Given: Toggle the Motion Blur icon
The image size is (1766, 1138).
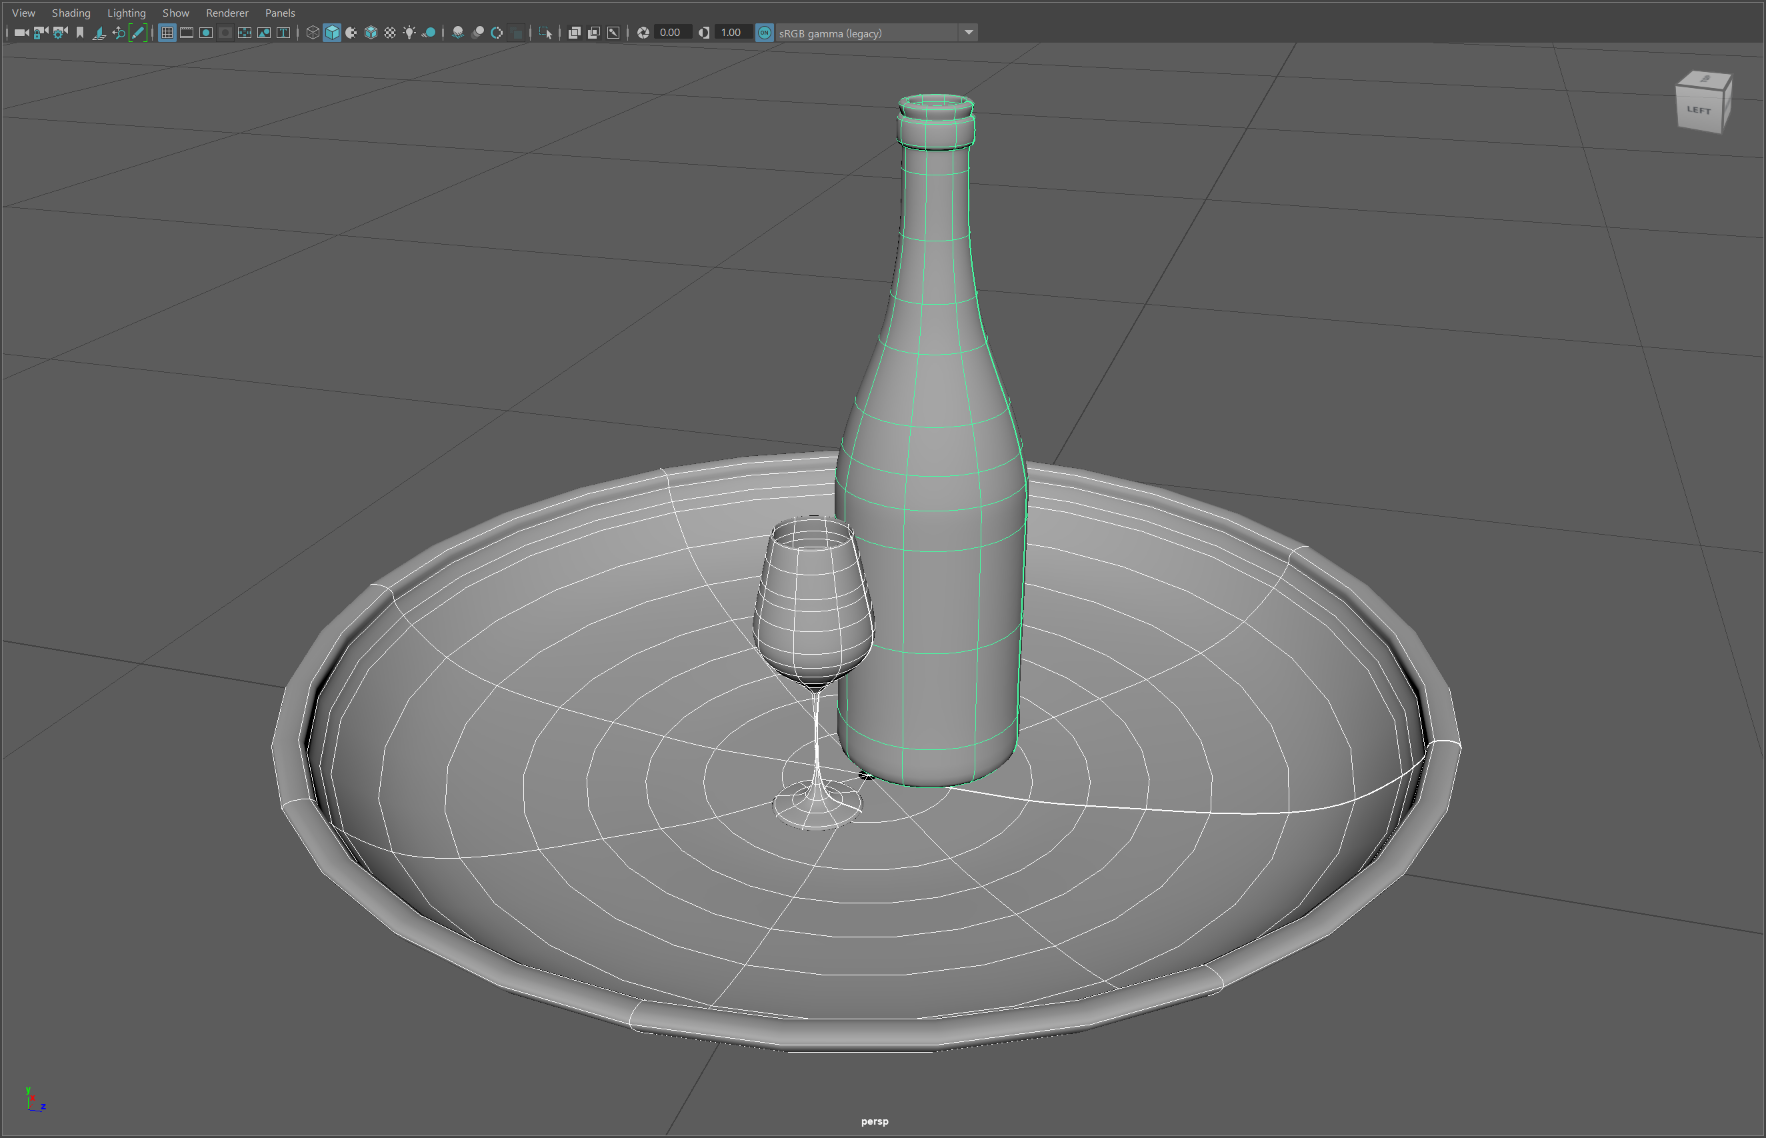Looking at the screenshot, I should 477,33.
